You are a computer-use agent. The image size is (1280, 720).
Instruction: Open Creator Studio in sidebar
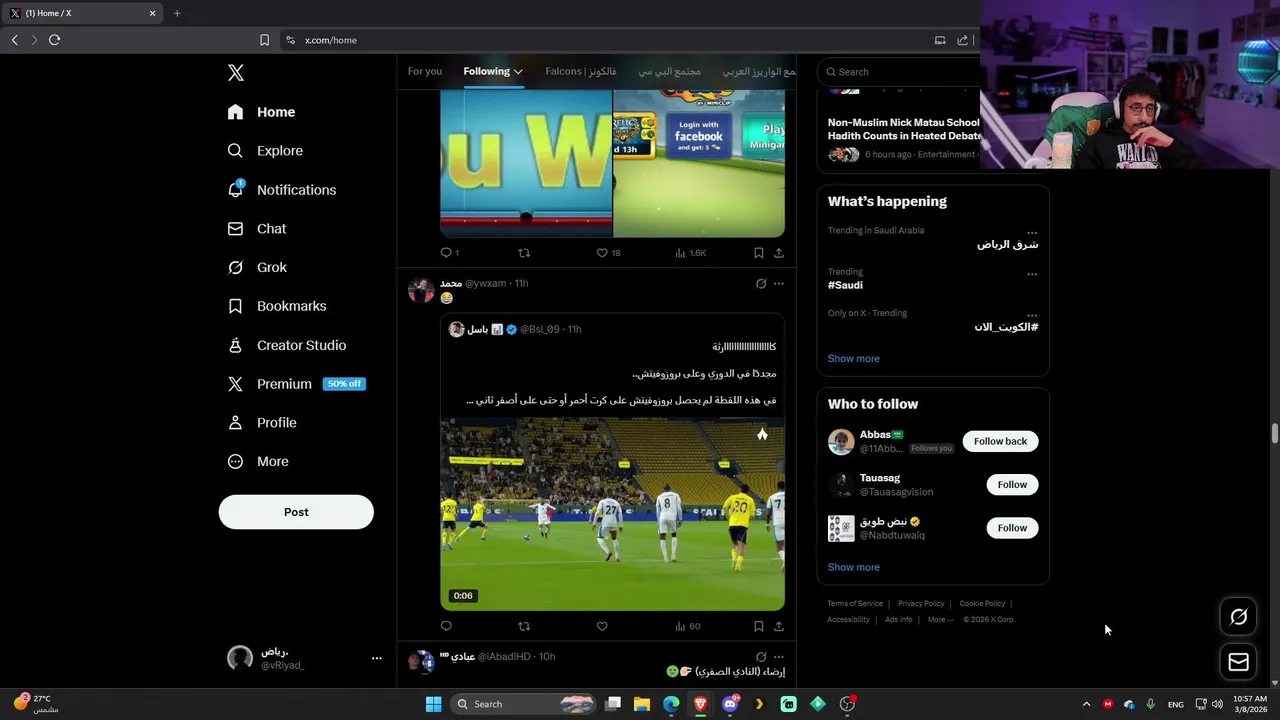pos(287,345)
